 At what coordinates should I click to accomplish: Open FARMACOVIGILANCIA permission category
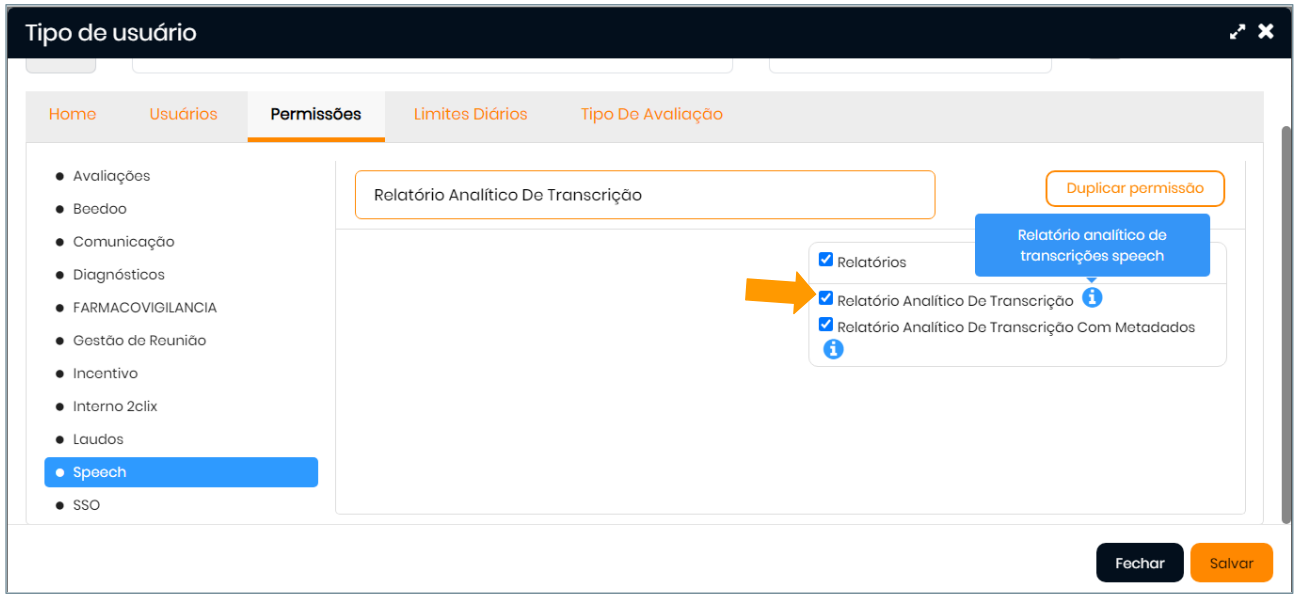click(144, 308)
